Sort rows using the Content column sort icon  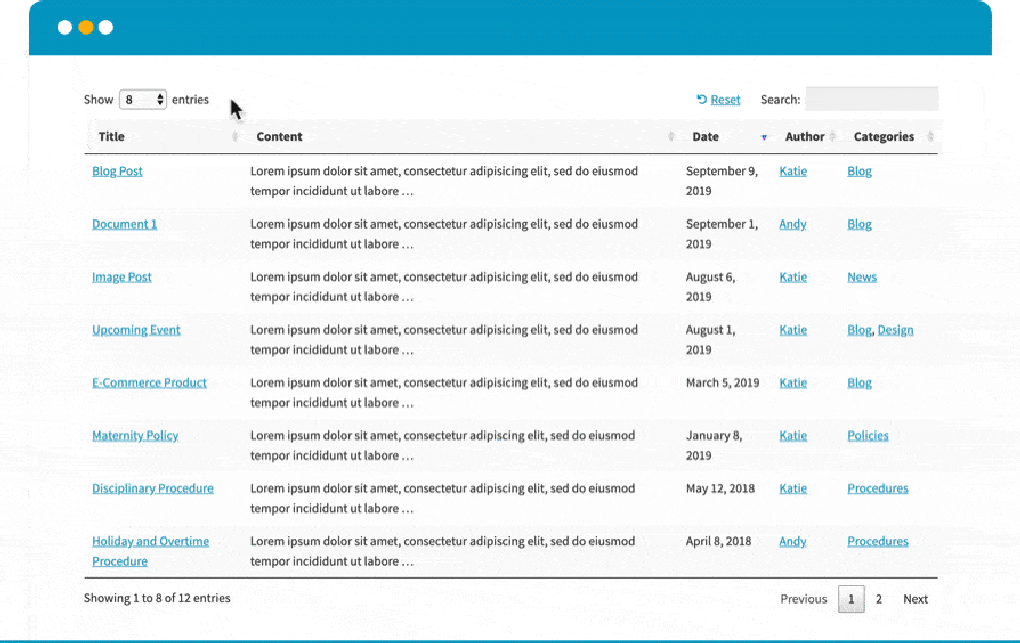click(670, 136)
